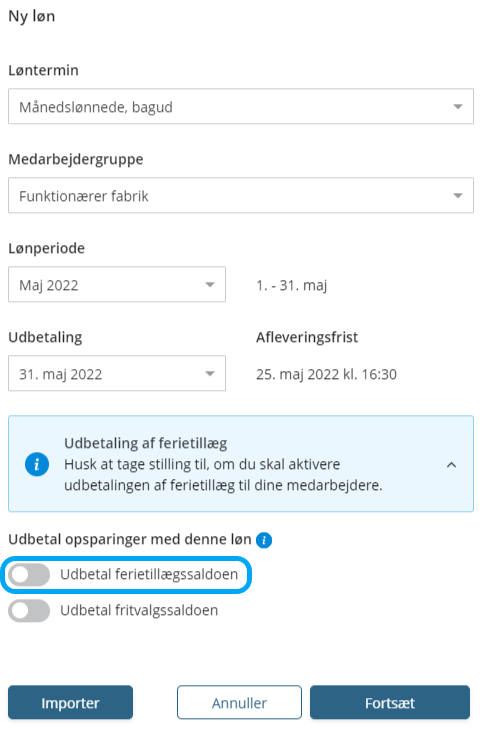Toggle the 'Udbetal fritvalgssaldoen' switch
Screen dimensions: 480x730
tap(29, 610)
